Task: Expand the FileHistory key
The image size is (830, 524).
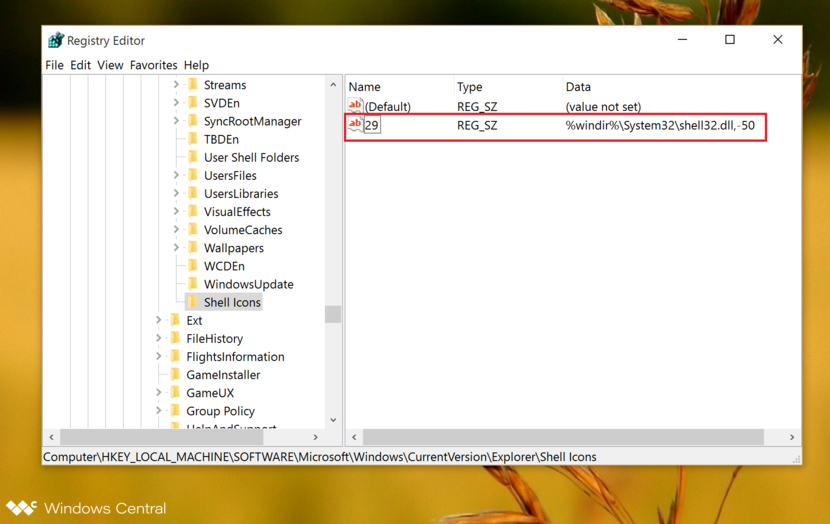Action: point(158,338)
